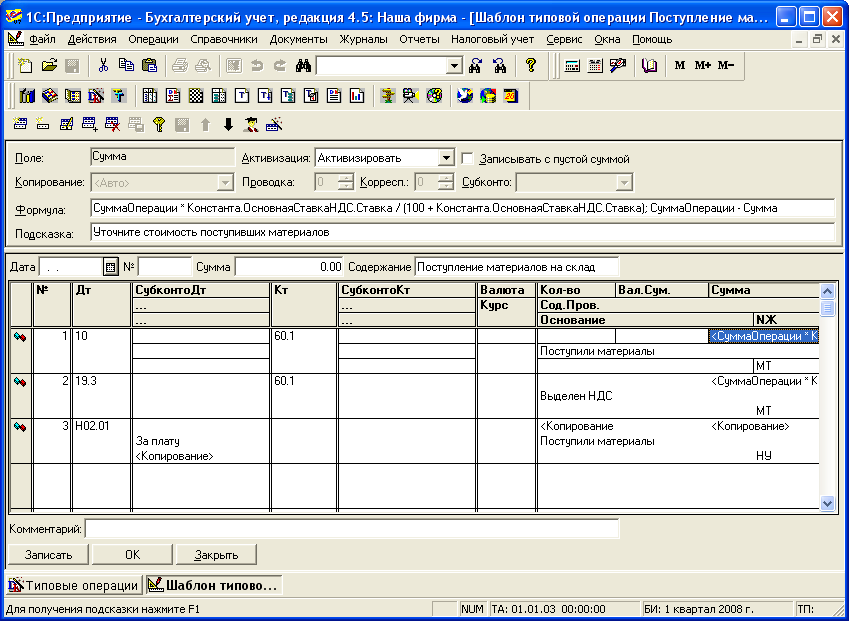Click the yellow question mark Help icon
This screenshot has height=621, width=849.
pyautogui.click(x=531, y=66)
